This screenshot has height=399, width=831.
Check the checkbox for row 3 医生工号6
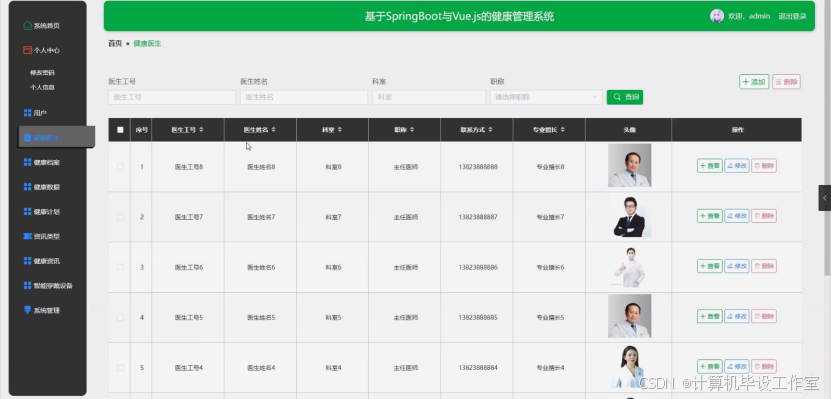(x=120, y=268)
